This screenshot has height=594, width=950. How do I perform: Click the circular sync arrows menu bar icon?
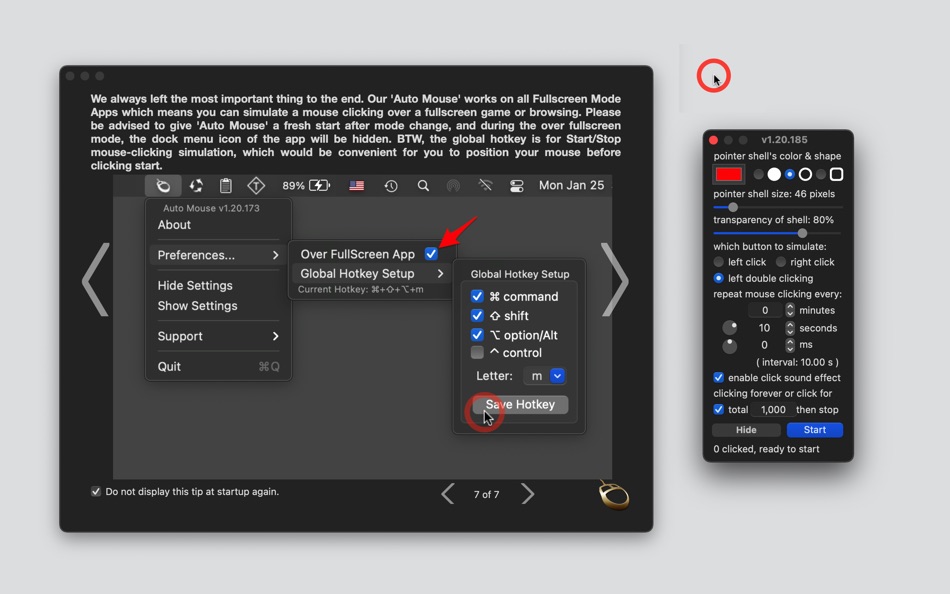pyautogui.click(x=196, y=185)
